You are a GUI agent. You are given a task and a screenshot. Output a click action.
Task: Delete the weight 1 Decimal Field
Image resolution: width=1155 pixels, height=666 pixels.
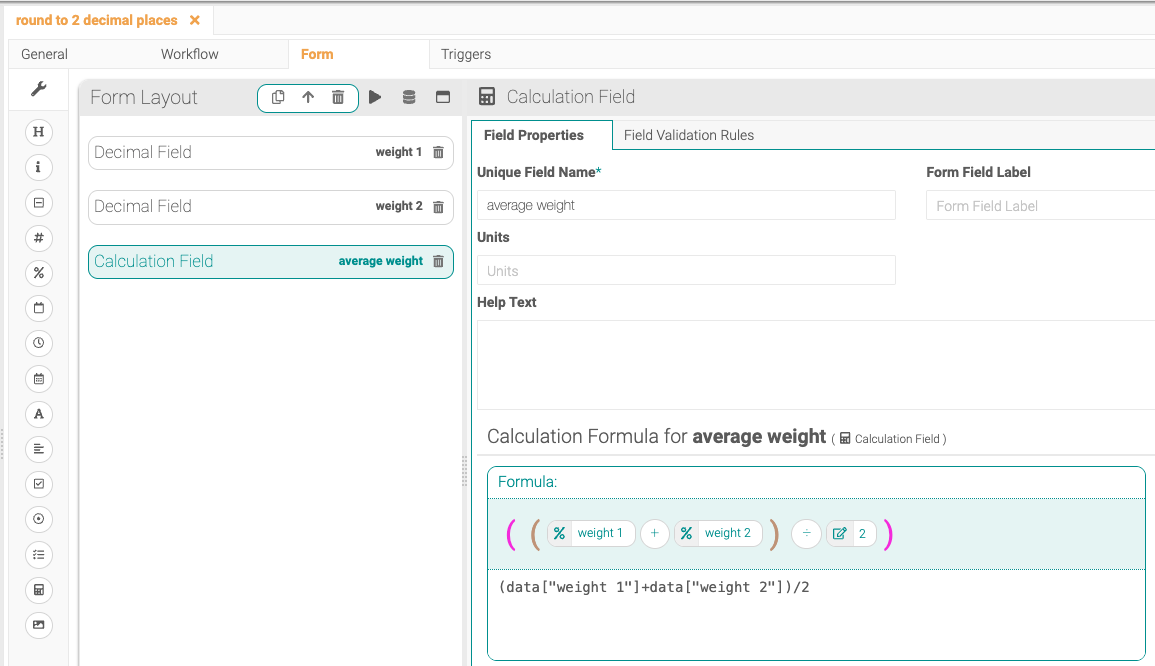tap(438, 153)
